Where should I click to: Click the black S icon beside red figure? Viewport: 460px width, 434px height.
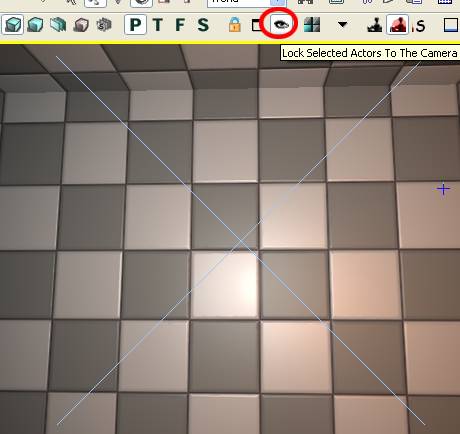420,26
